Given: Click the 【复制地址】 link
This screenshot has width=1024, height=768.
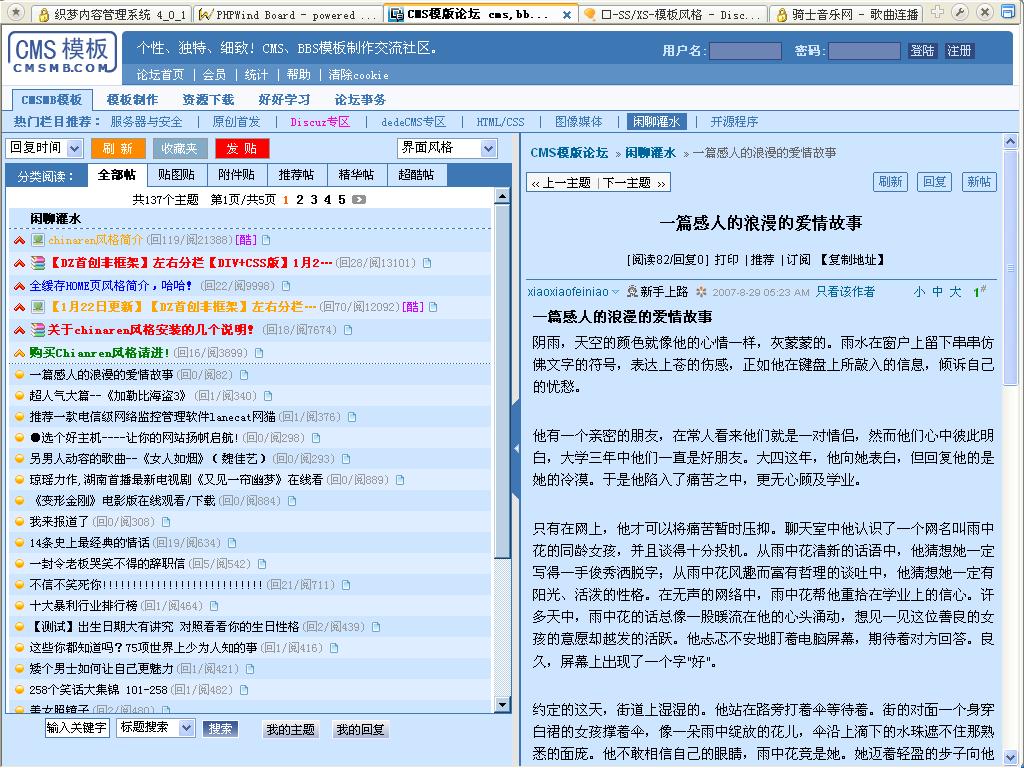Looking at the screenshot, I should [853, 260].
